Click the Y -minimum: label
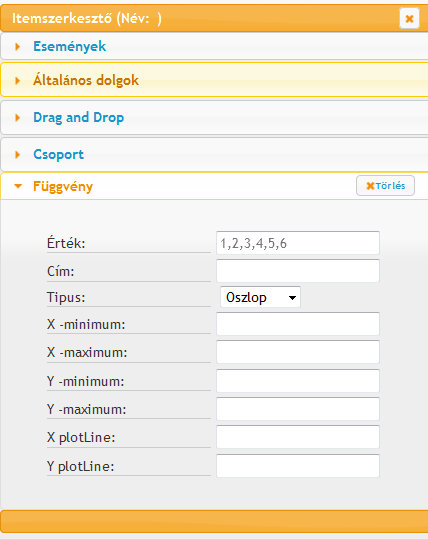This screenshot has height=540, width=428. coord(85,381)
